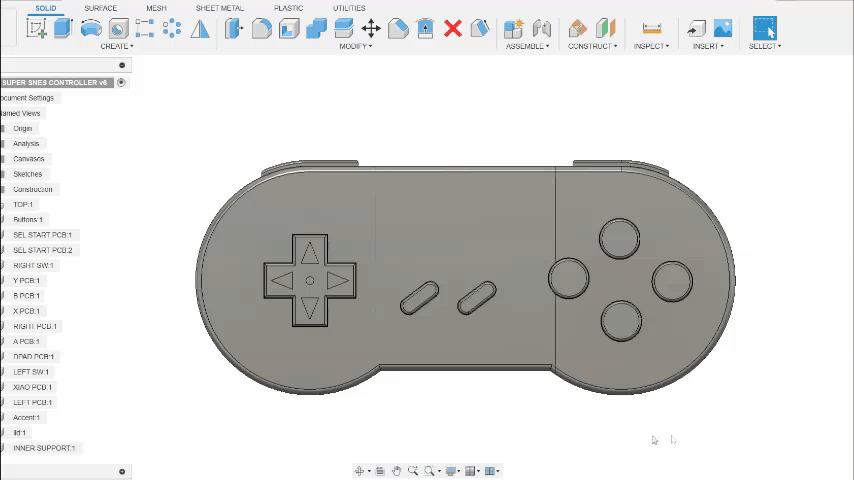
Task: Switch to the SURFACE tab
Action: tap(101, 8)
